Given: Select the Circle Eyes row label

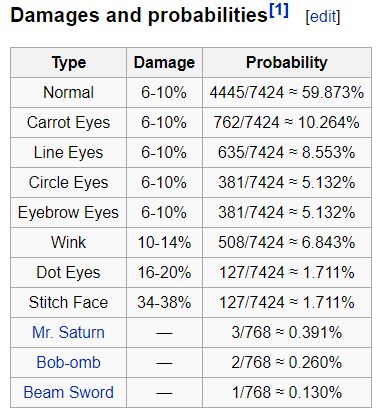Looking at the screenshot, I should 68,182.
